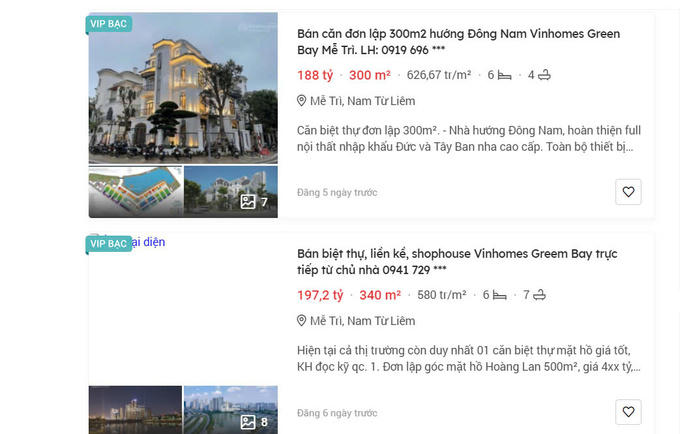Click location pin icon in first listing
680x434 pixels.
coord(301,101)
